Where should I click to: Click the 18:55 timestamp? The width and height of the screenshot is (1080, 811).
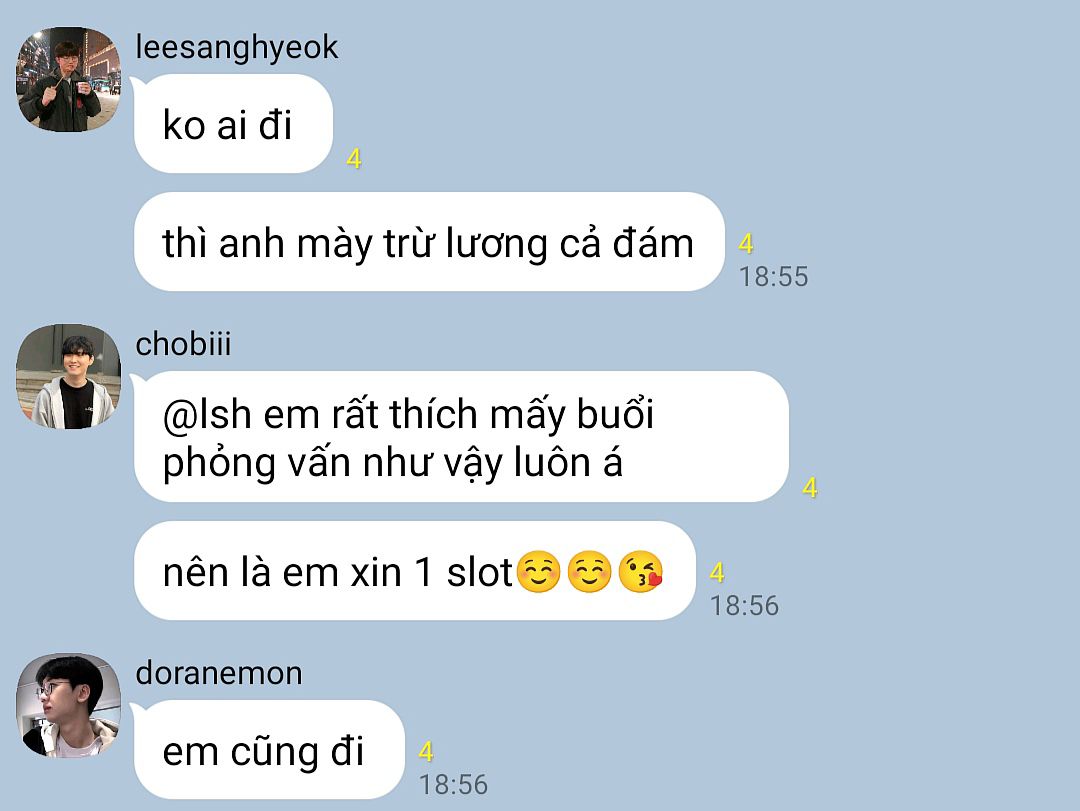pyautogui.click(x=773, y=277)
